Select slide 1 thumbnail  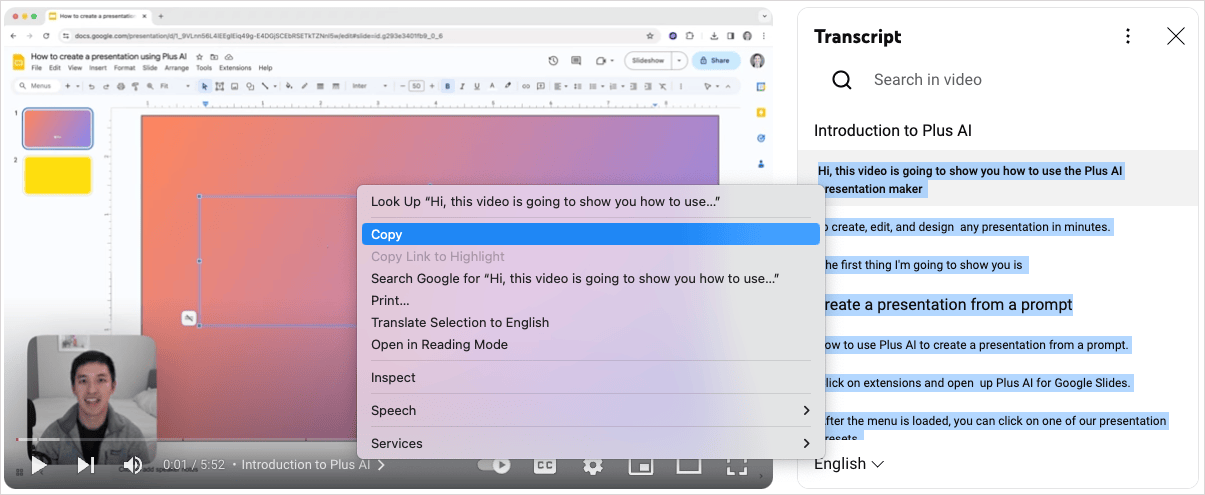pos(58,128)
